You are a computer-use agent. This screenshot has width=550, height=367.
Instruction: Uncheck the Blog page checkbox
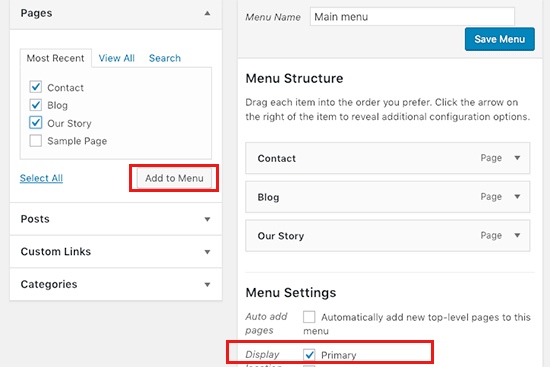point(36,105)
